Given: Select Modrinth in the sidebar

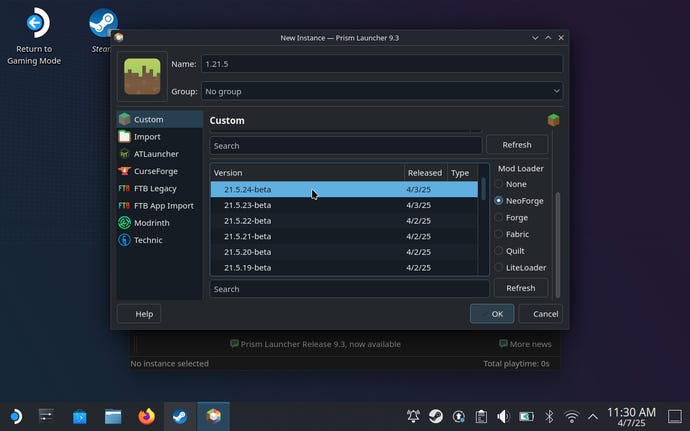Looking at the screenshot, I should [x=160, y=223].
